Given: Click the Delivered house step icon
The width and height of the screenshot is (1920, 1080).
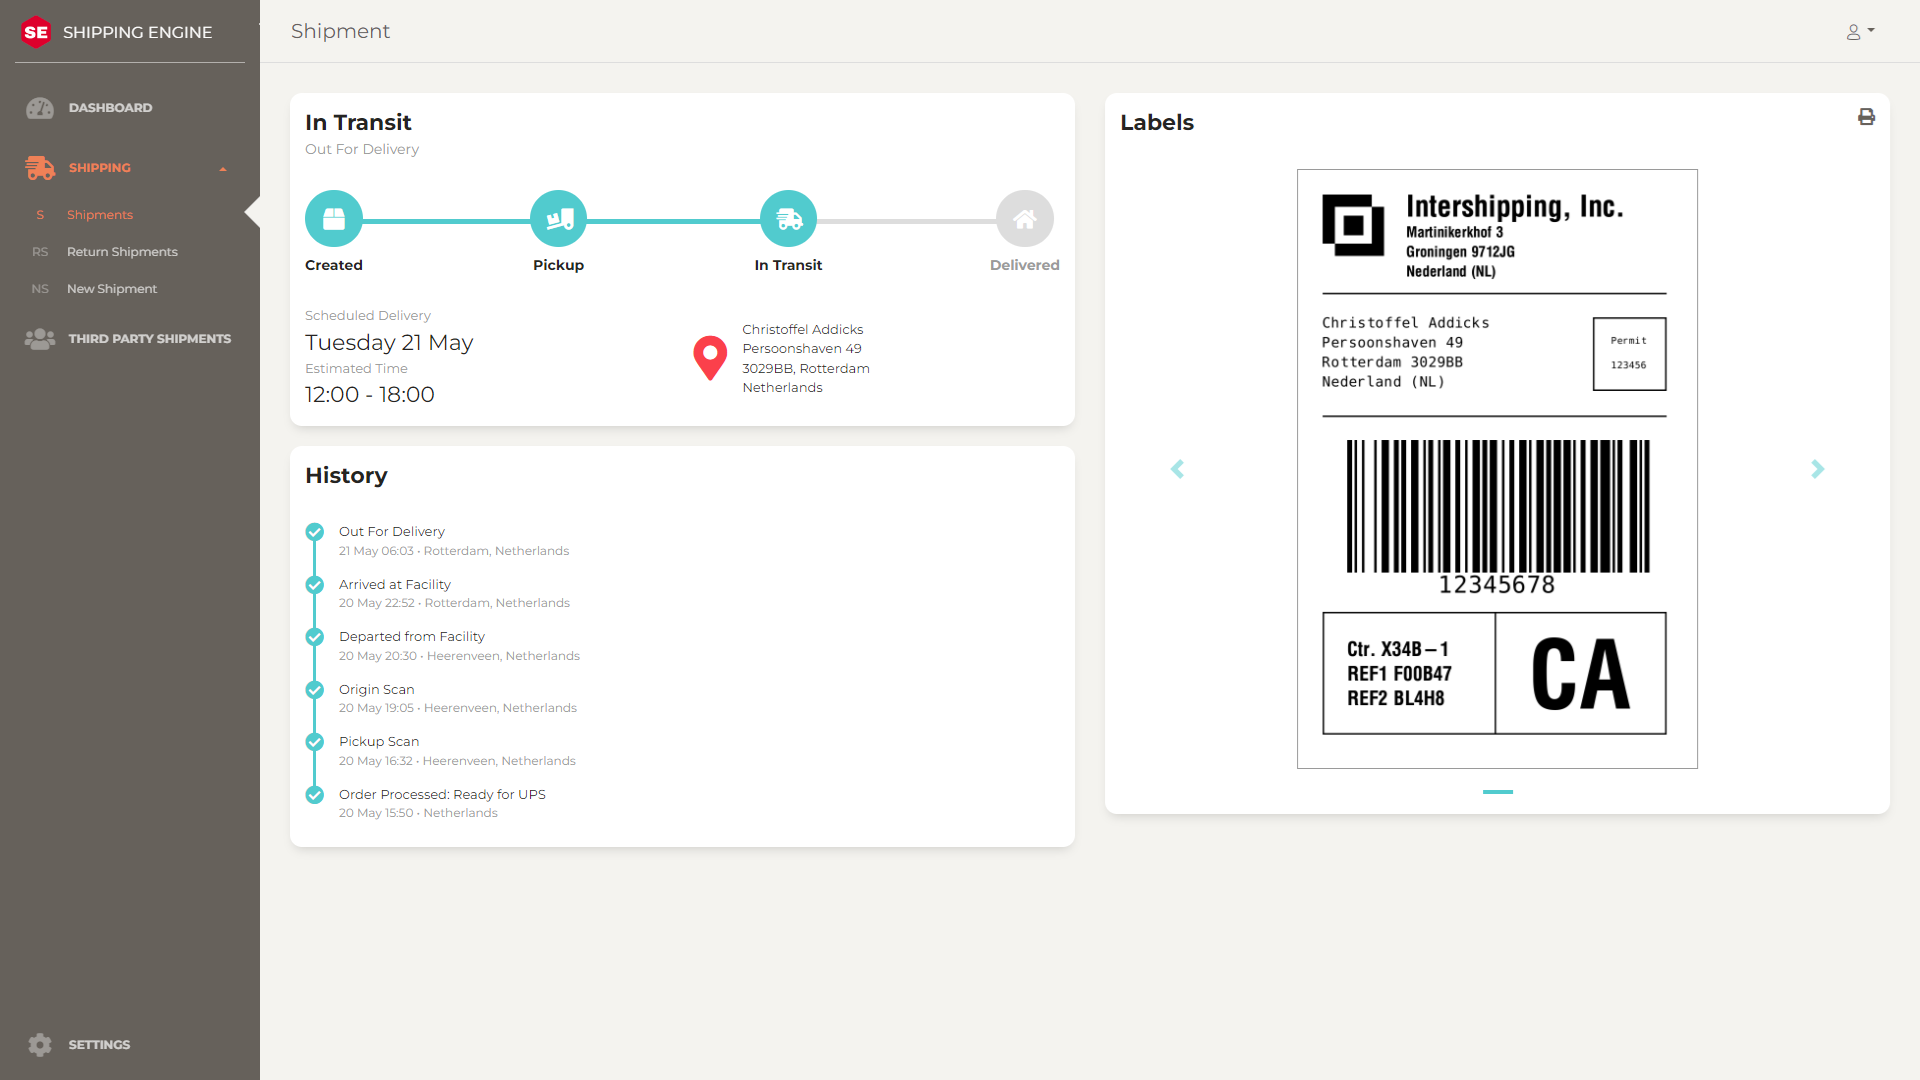Looking at the screenshot, I should 1025,219.
